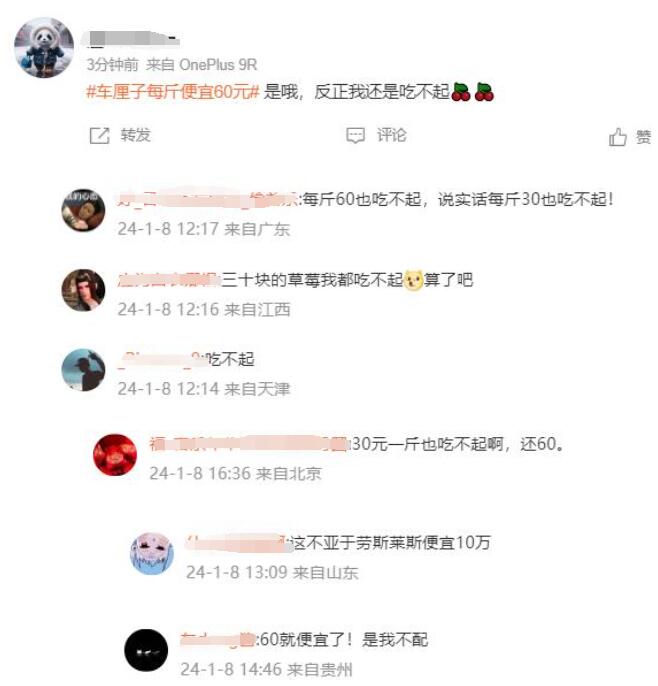Open red avatar of the Beijing commenter

115,455
